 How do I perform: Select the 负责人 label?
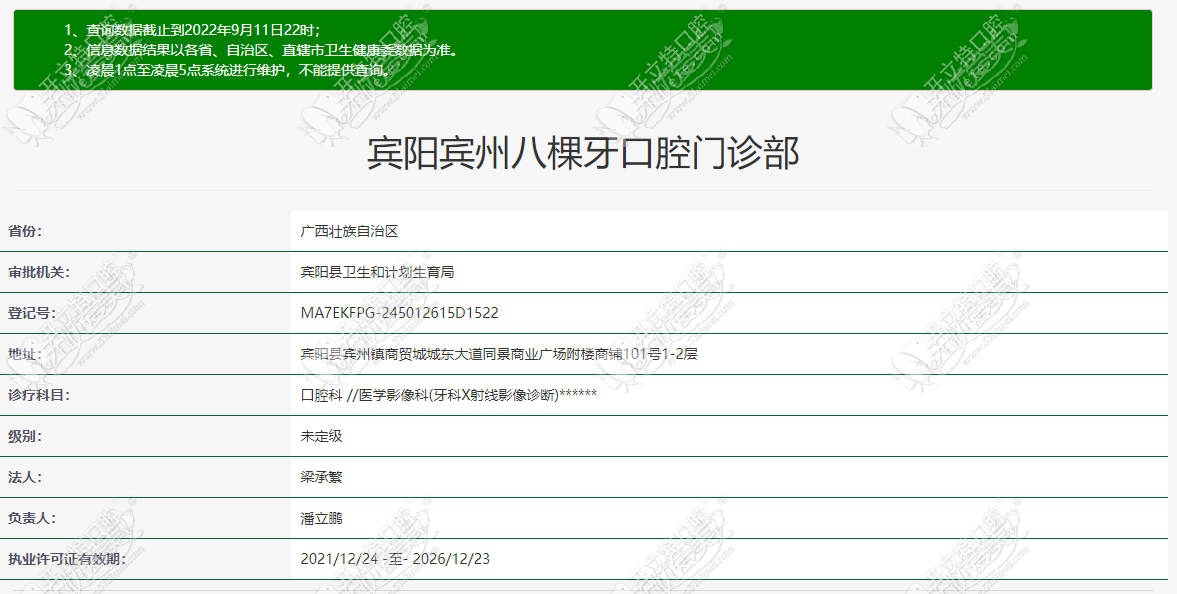[x=32, y=518]
